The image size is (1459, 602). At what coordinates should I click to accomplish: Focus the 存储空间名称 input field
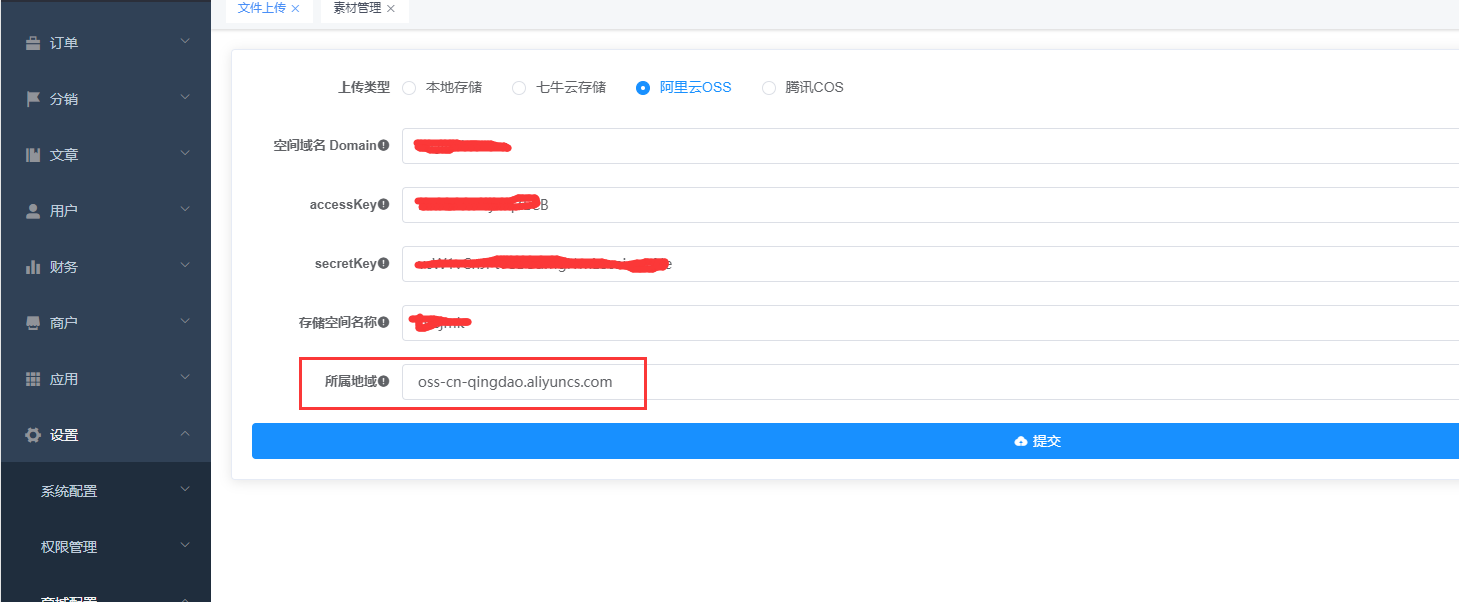pyautogui.click(x=930, y=323)
